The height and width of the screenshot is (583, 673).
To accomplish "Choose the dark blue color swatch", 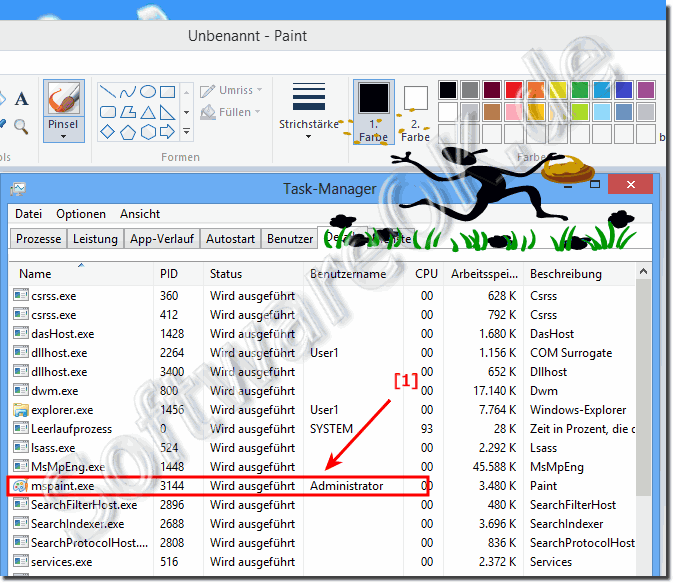I will [x=624, y=90].
